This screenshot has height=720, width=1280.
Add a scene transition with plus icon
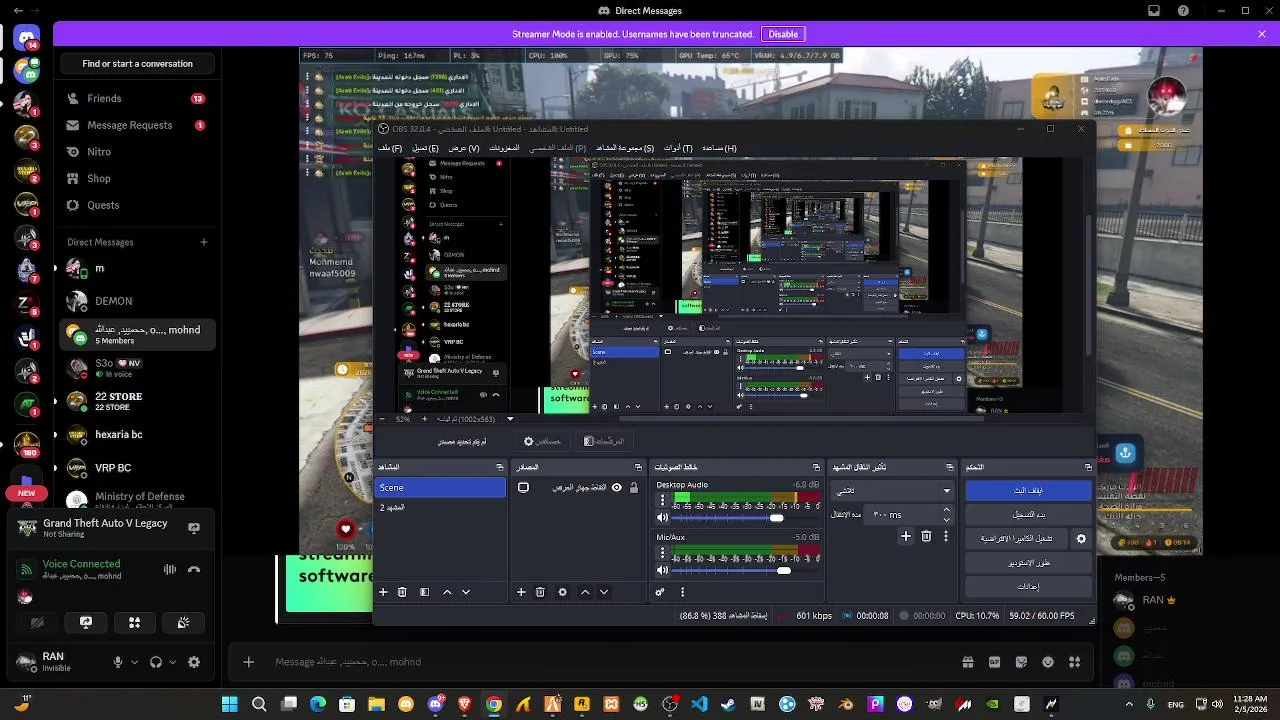(x=906, y=536)
